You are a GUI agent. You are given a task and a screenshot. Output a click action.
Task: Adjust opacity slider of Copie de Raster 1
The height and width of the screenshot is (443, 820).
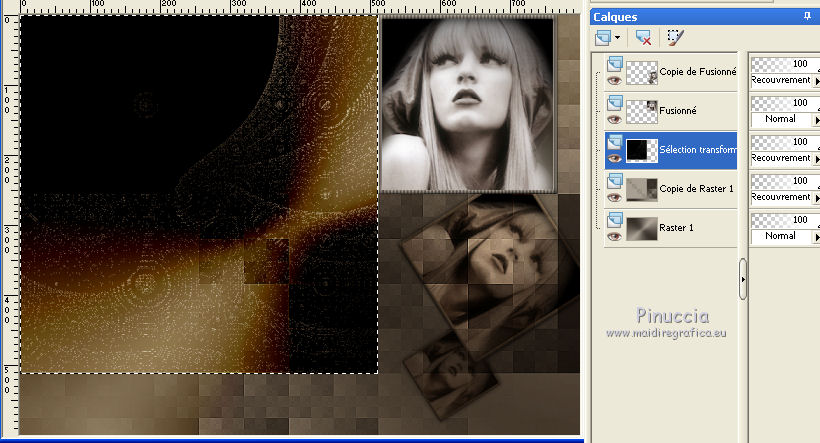pyautogui.click(x=784, y=181)
